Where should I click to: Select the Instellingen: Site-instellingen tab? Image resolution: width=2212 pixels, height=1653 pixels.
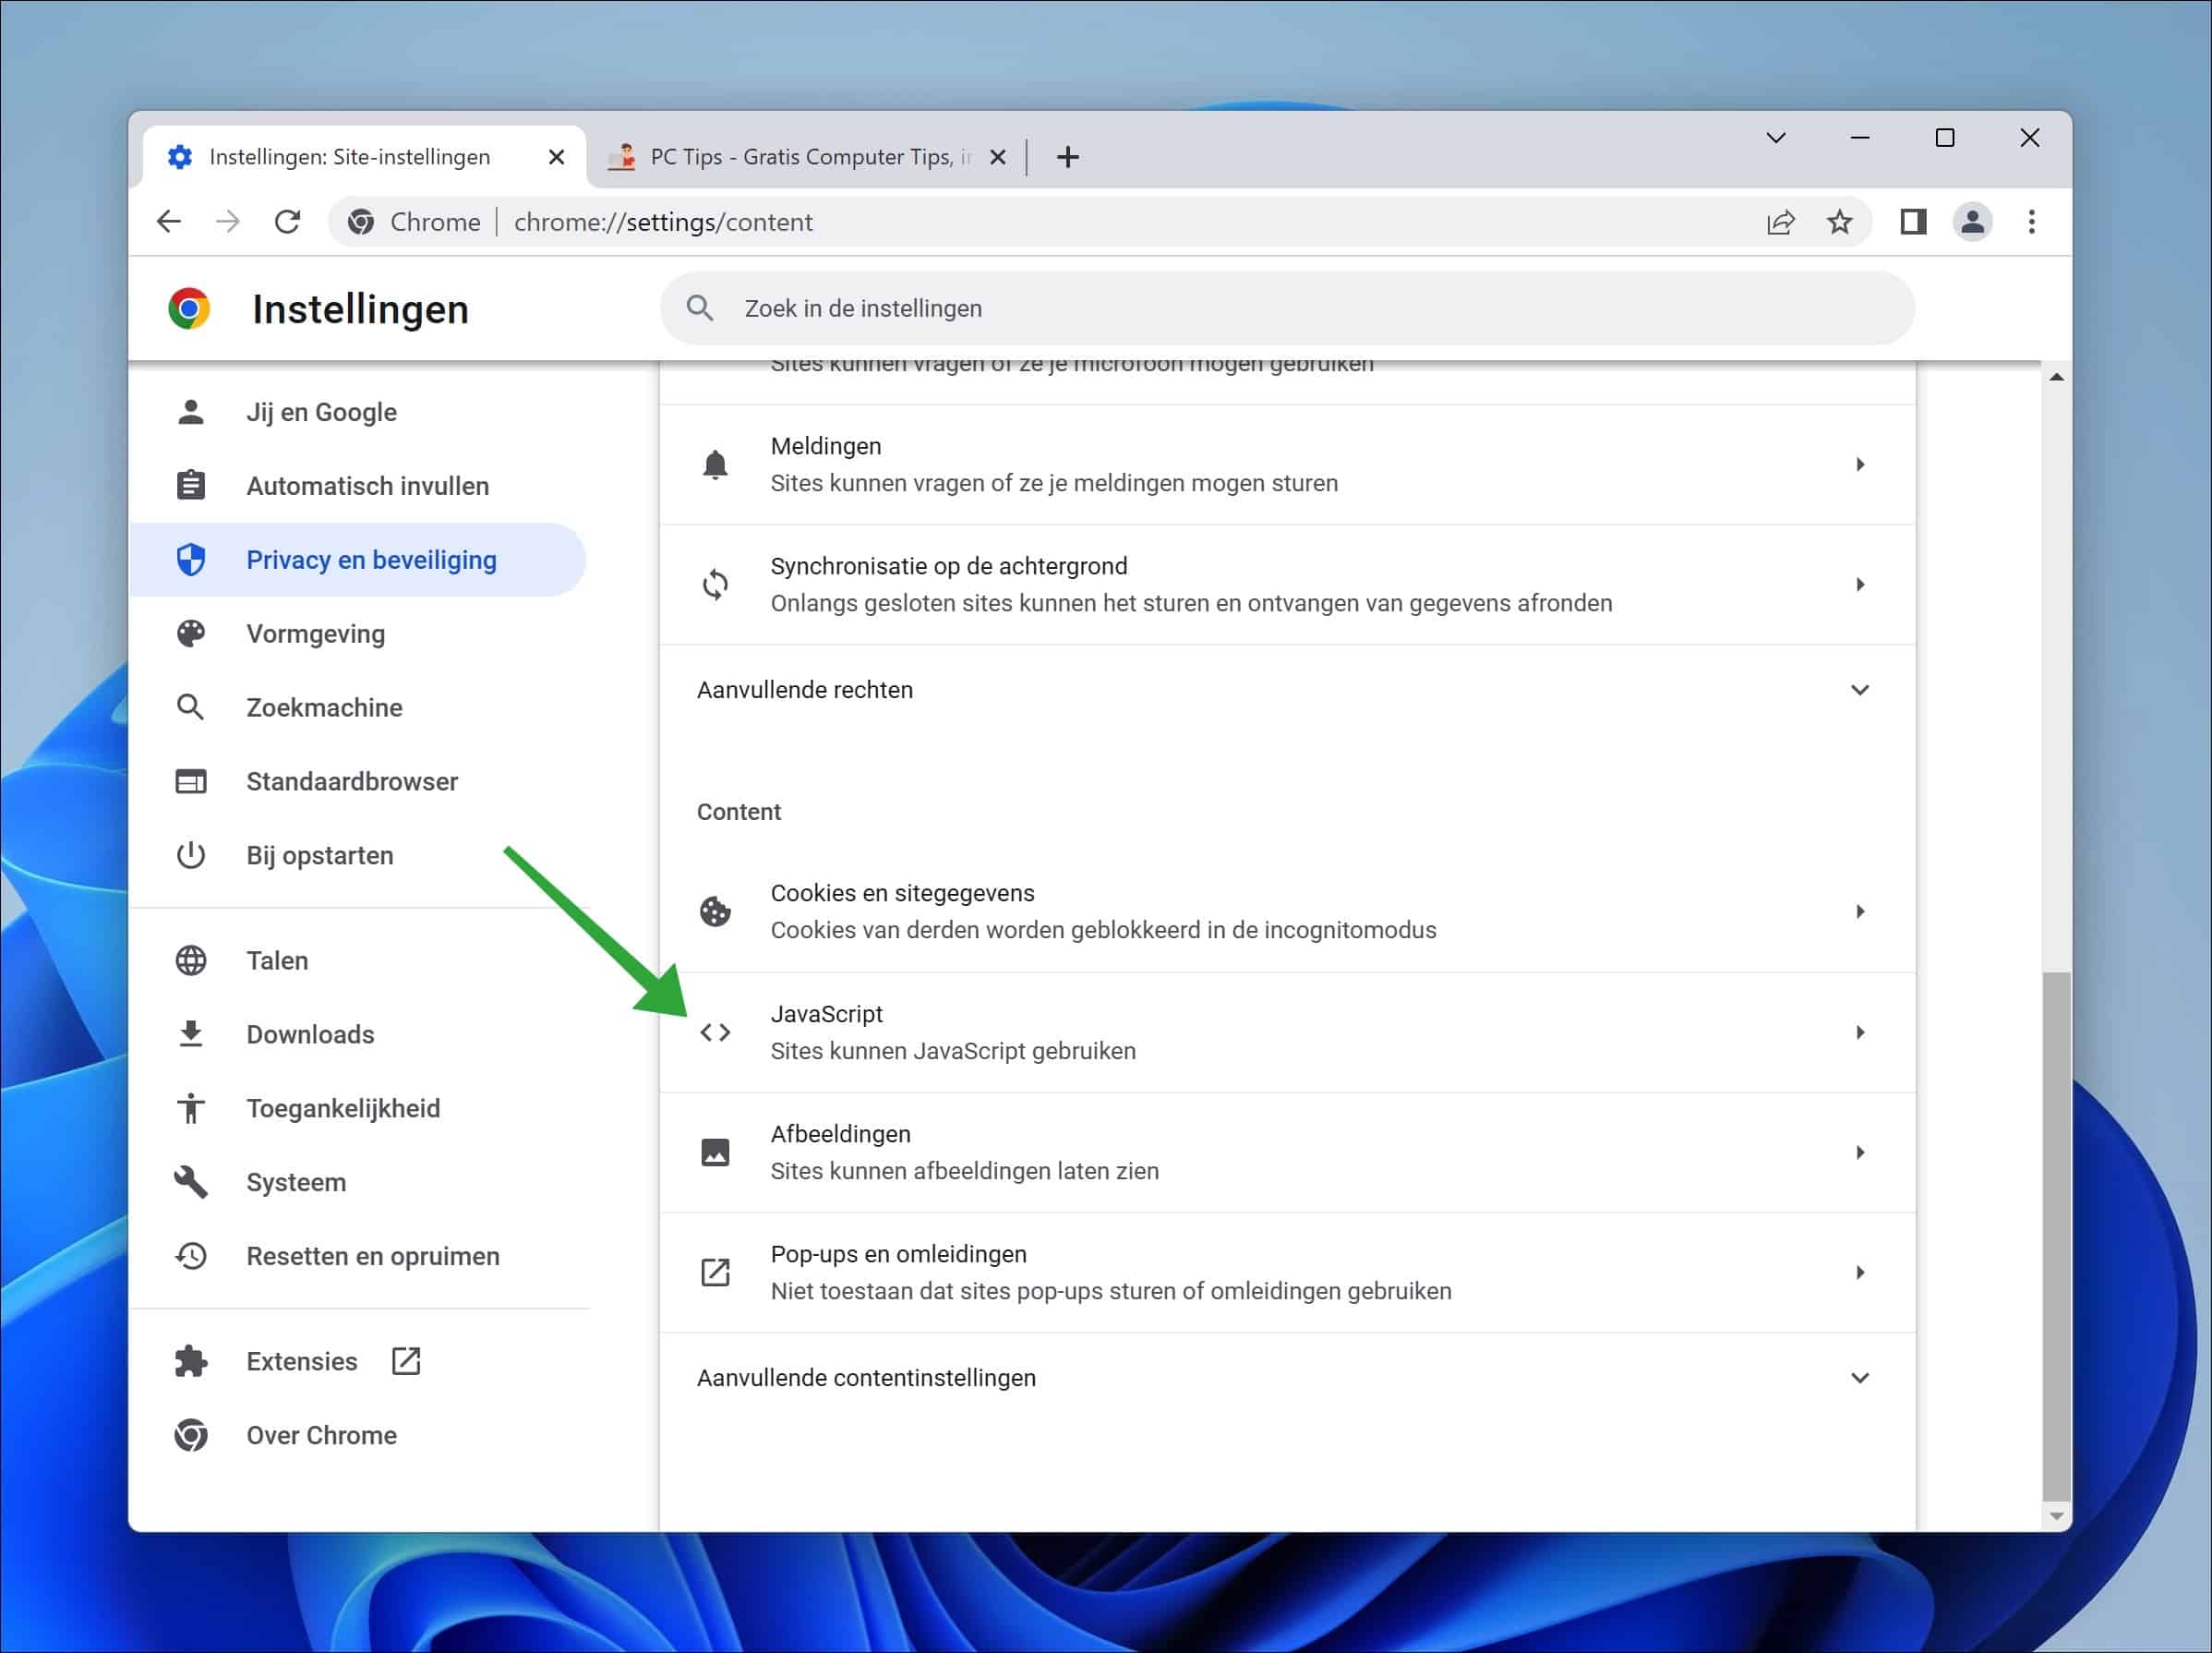(x=348, y=156)
